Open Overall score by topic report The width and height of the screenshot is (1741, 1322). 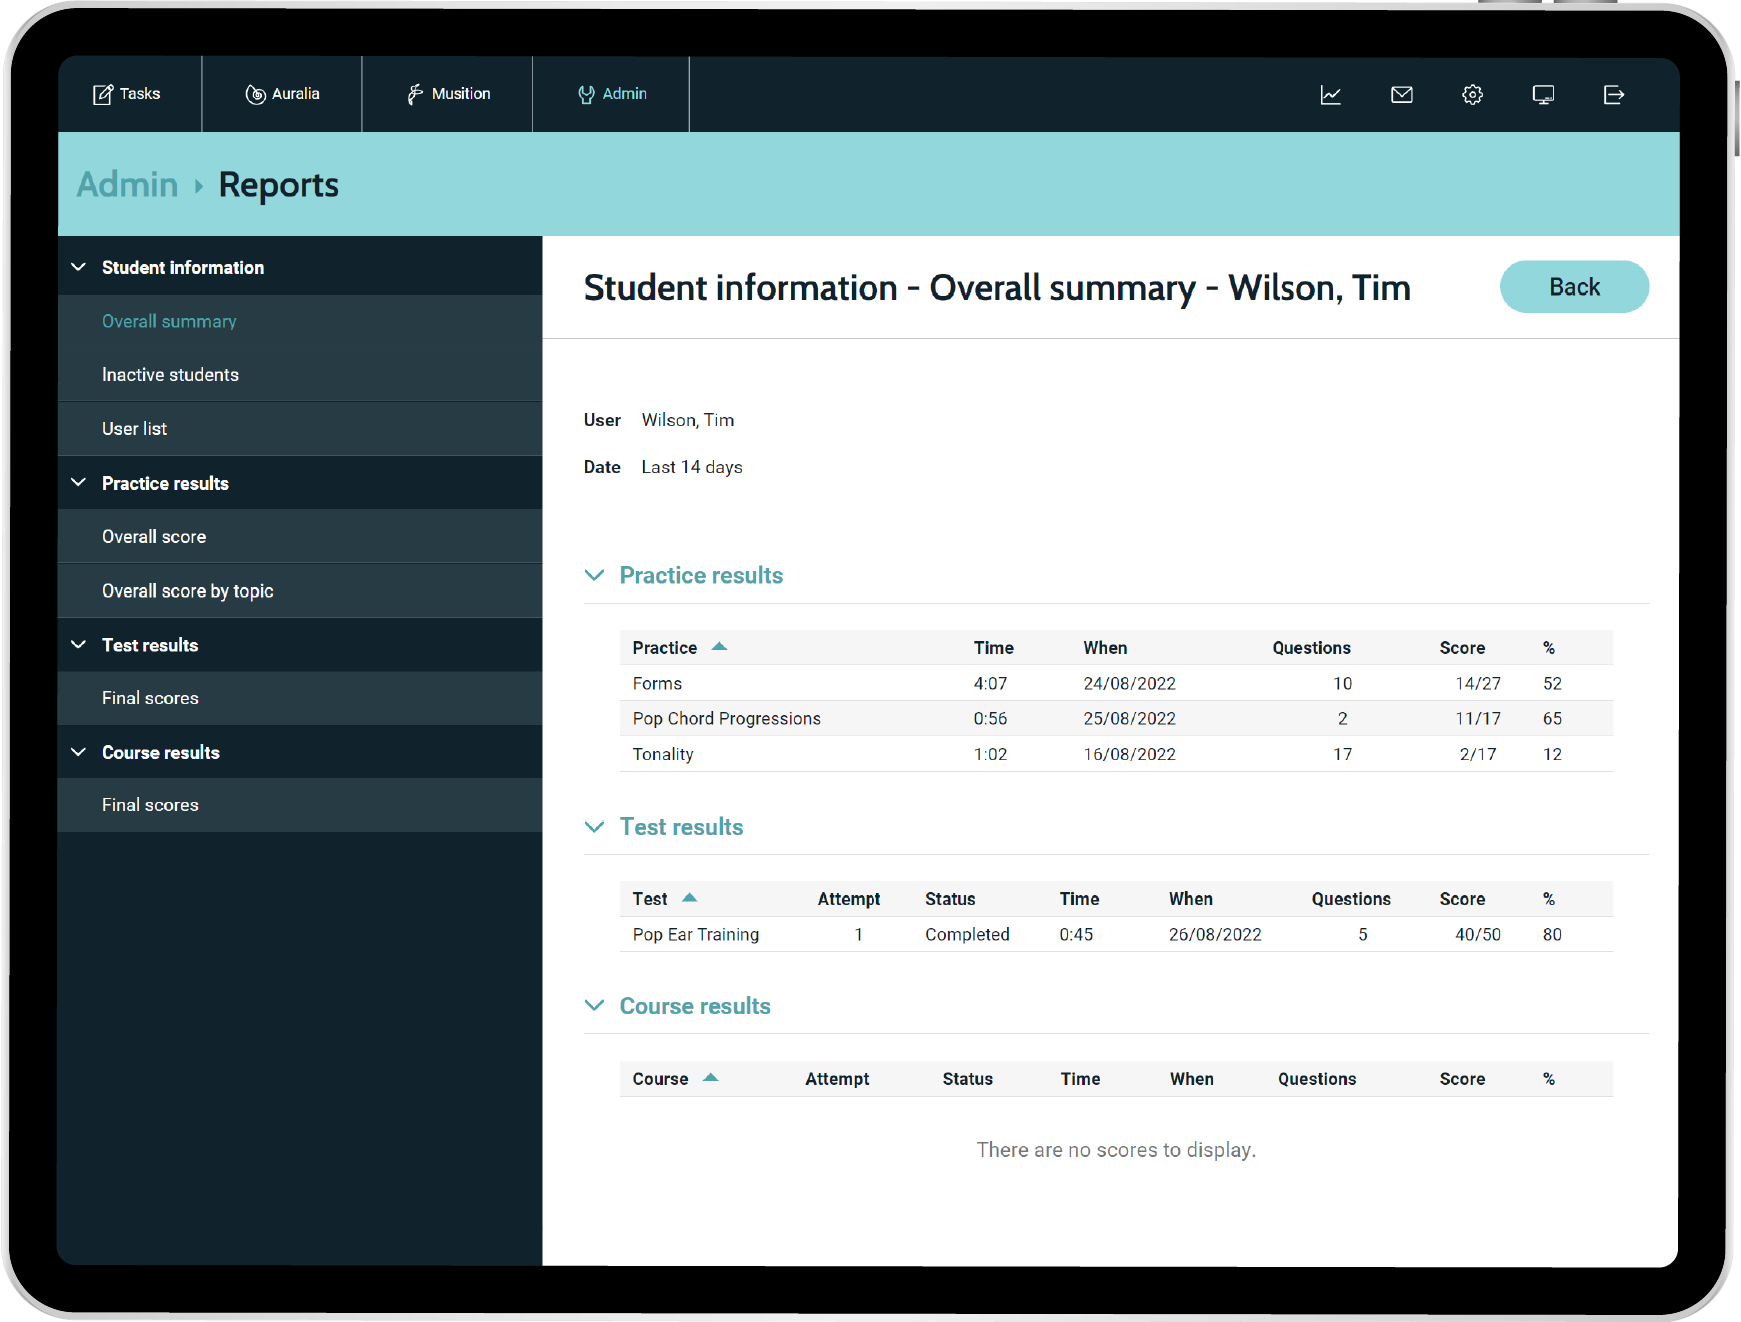(x=187, y=591)
